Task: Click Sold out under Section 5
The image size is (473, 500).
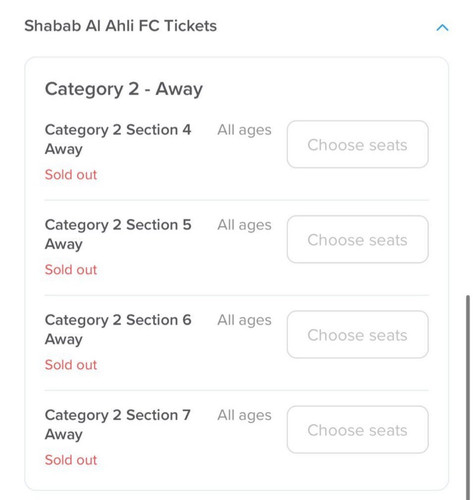Action: click(71, 270)
